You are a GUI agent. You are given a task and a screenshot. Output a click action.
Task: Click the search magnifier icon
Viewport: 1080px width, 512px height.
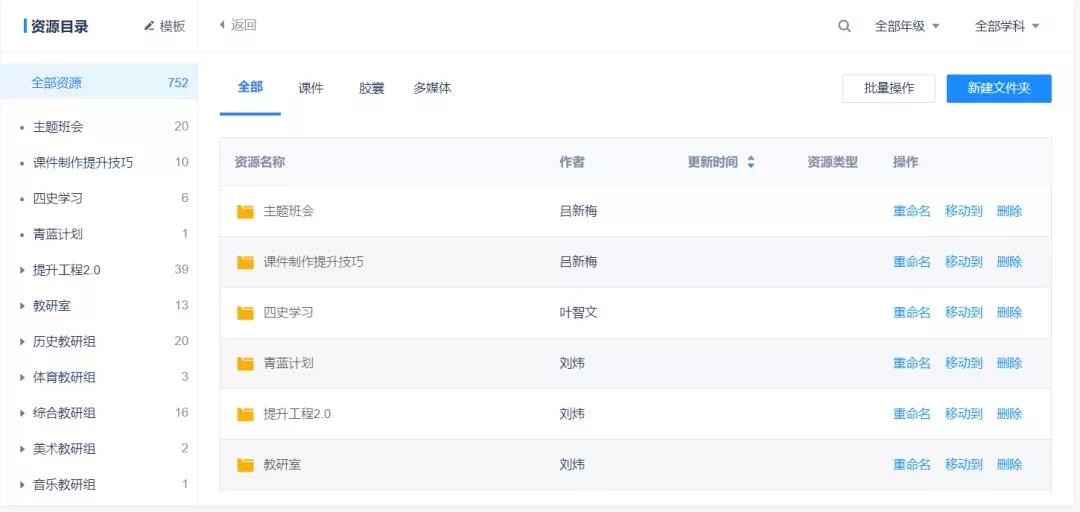(845, 26)
